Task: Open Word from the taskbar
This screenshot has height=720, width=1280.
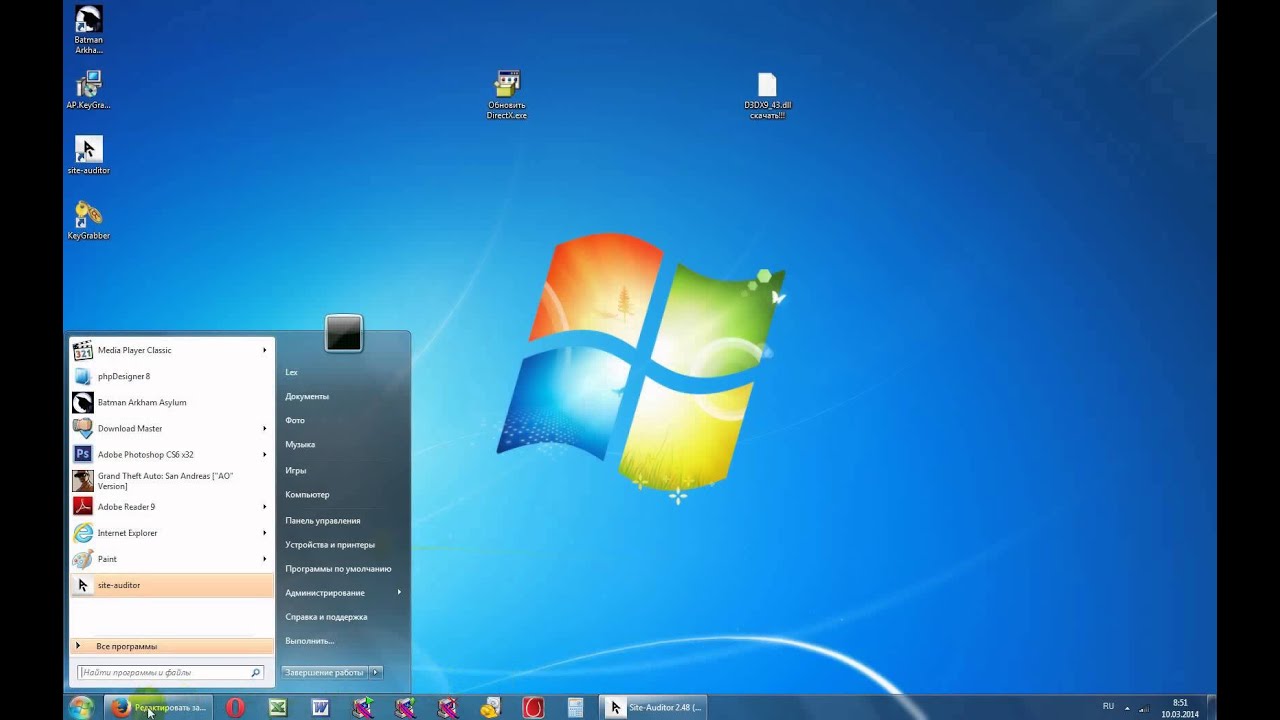Action: (x=320, y=707)
